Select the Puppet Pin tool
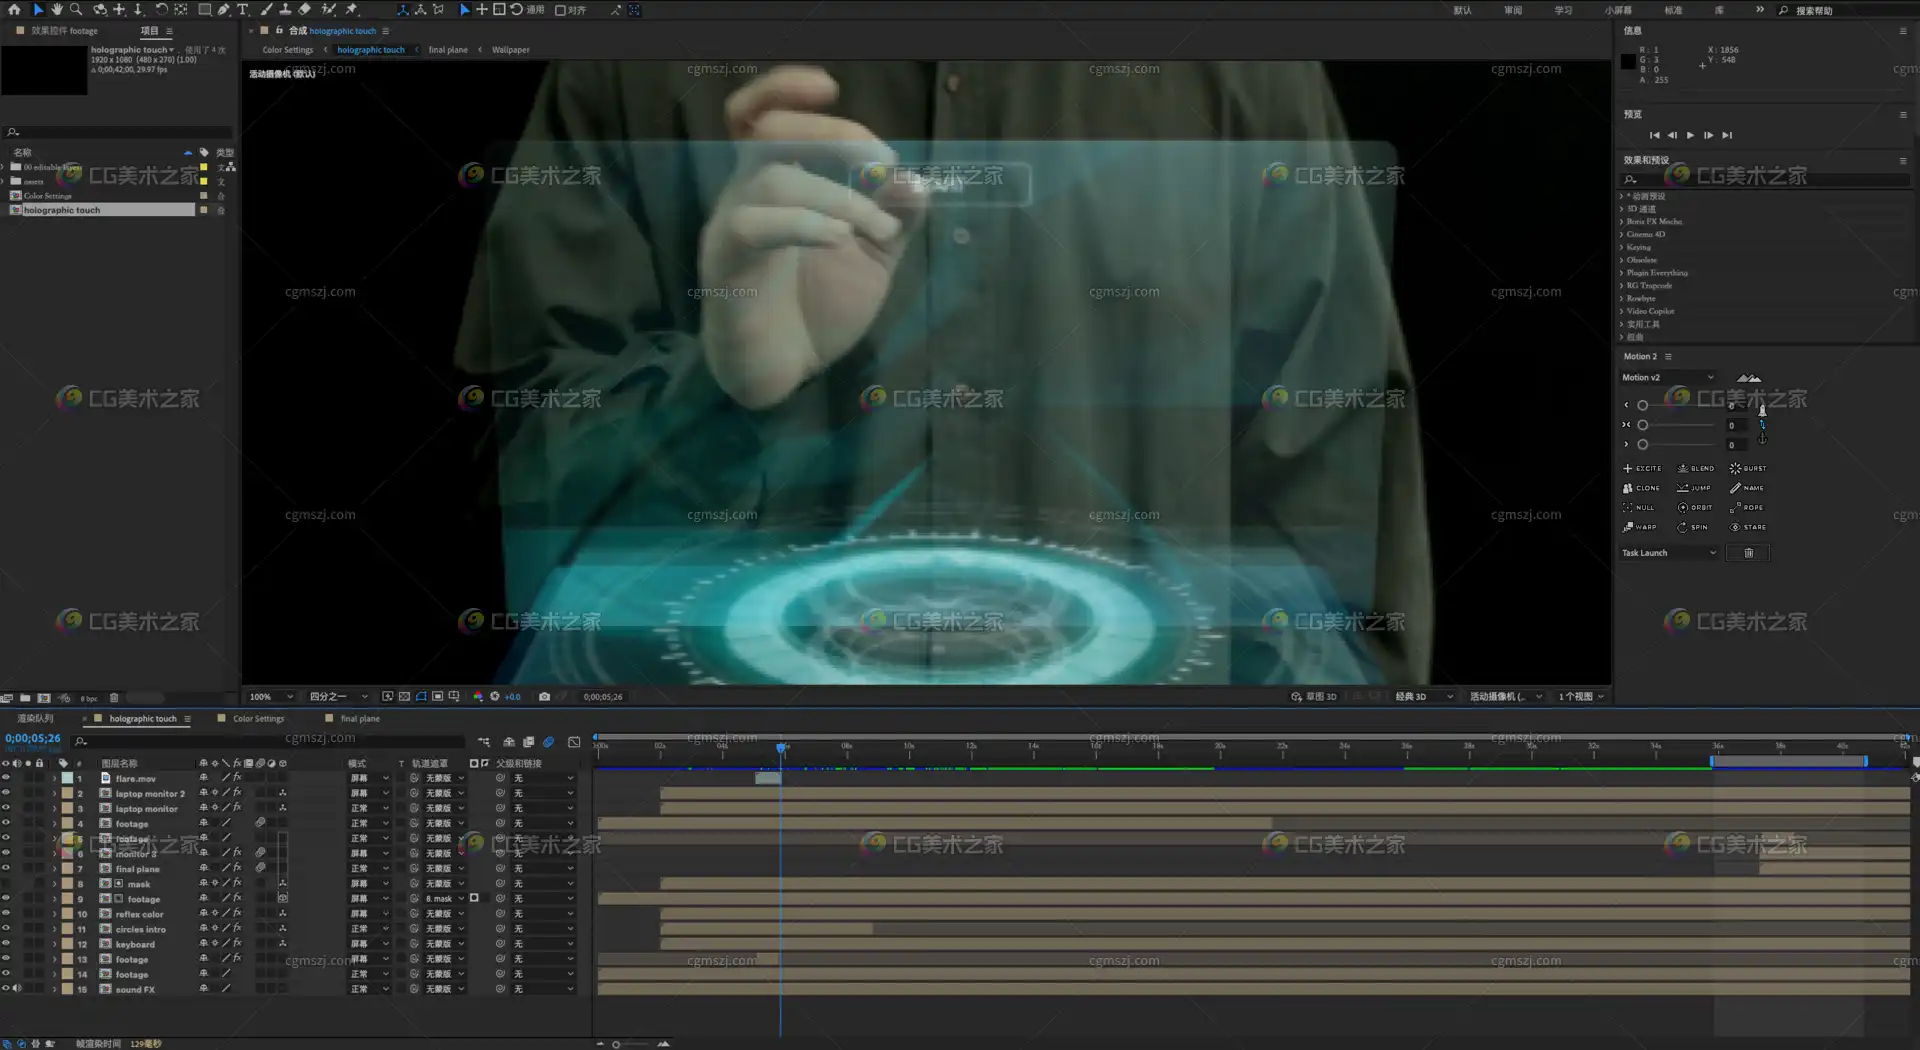 (352, 9)
